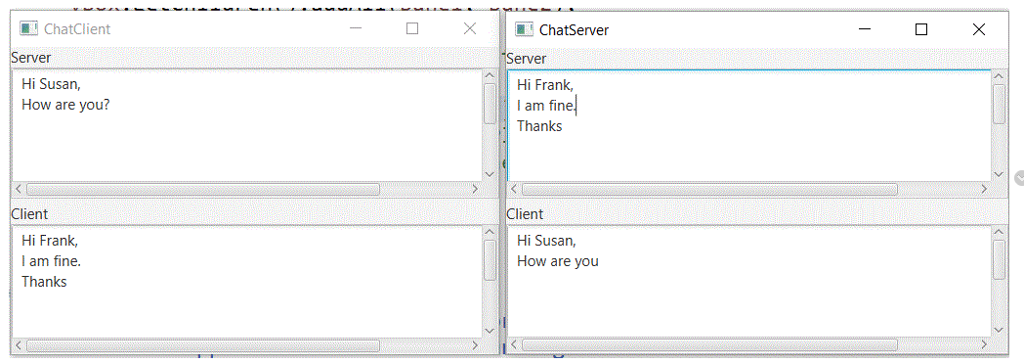The height and width of the screenshot is (363, 1024).
Task: Close the ChatClient window
Action: [470, 29]
